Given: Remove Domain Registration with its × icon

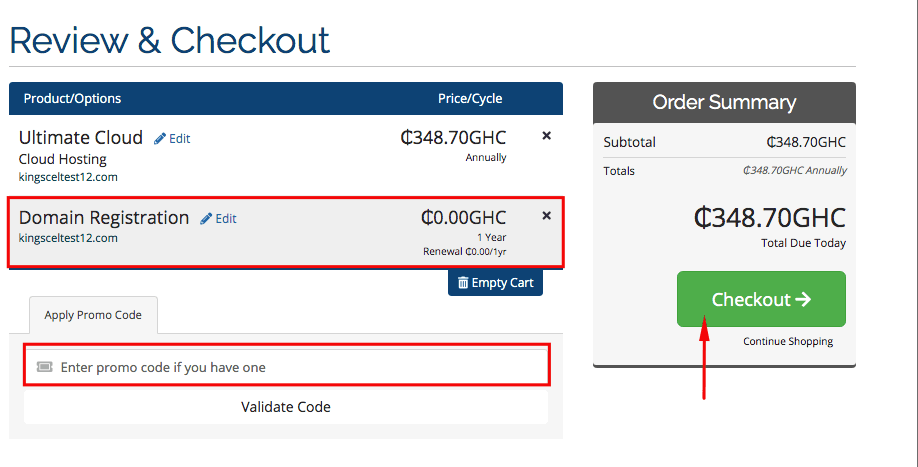Looking at the screenshot, I should [x=546, y=215].
